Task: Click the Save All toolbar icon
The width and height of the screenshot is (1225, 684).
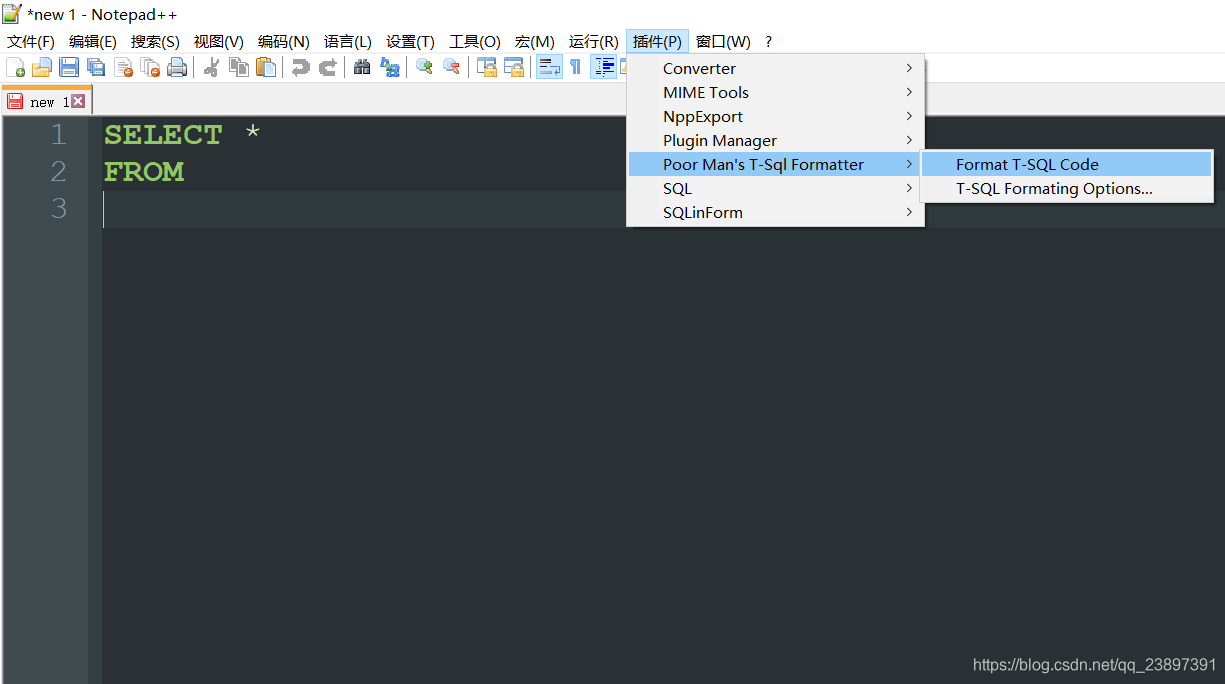Action: [96, 67]
